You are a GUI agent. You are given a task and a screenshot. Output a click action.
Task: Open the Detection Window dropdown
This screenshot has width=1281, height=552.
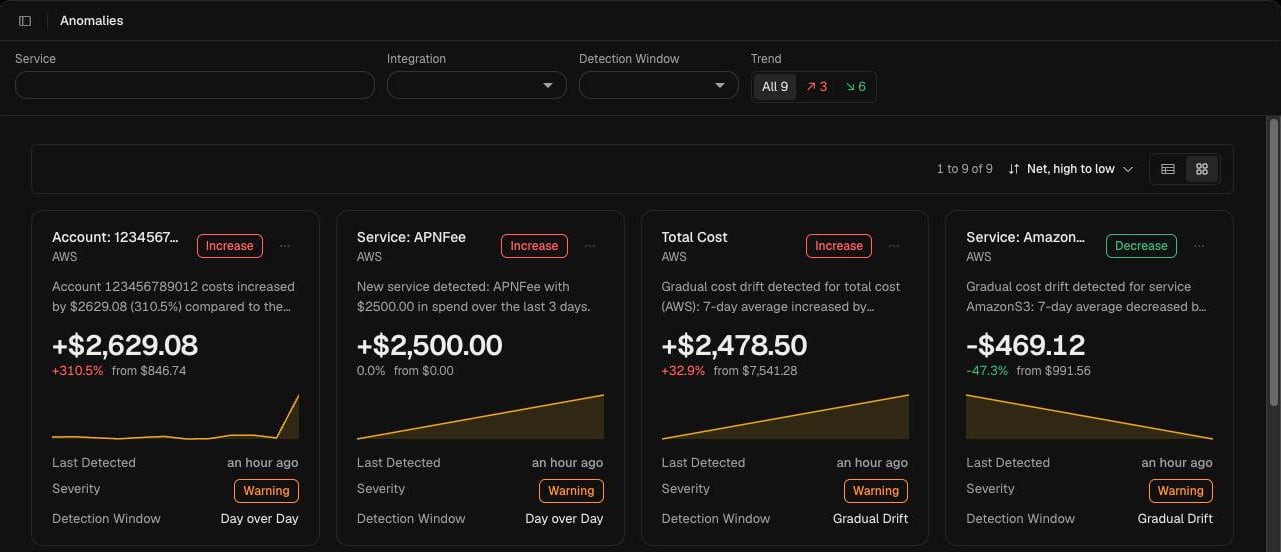coord(659,85)
